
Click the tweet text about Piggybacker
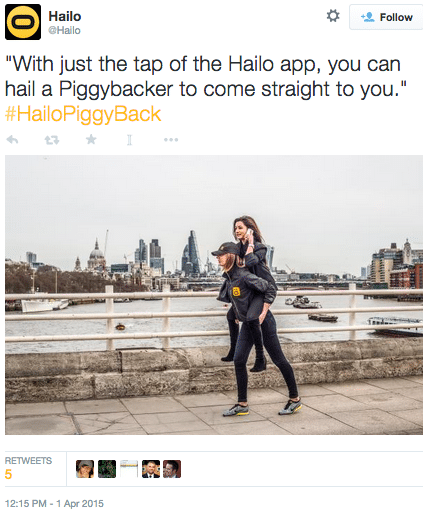click(x=206, y=77)
